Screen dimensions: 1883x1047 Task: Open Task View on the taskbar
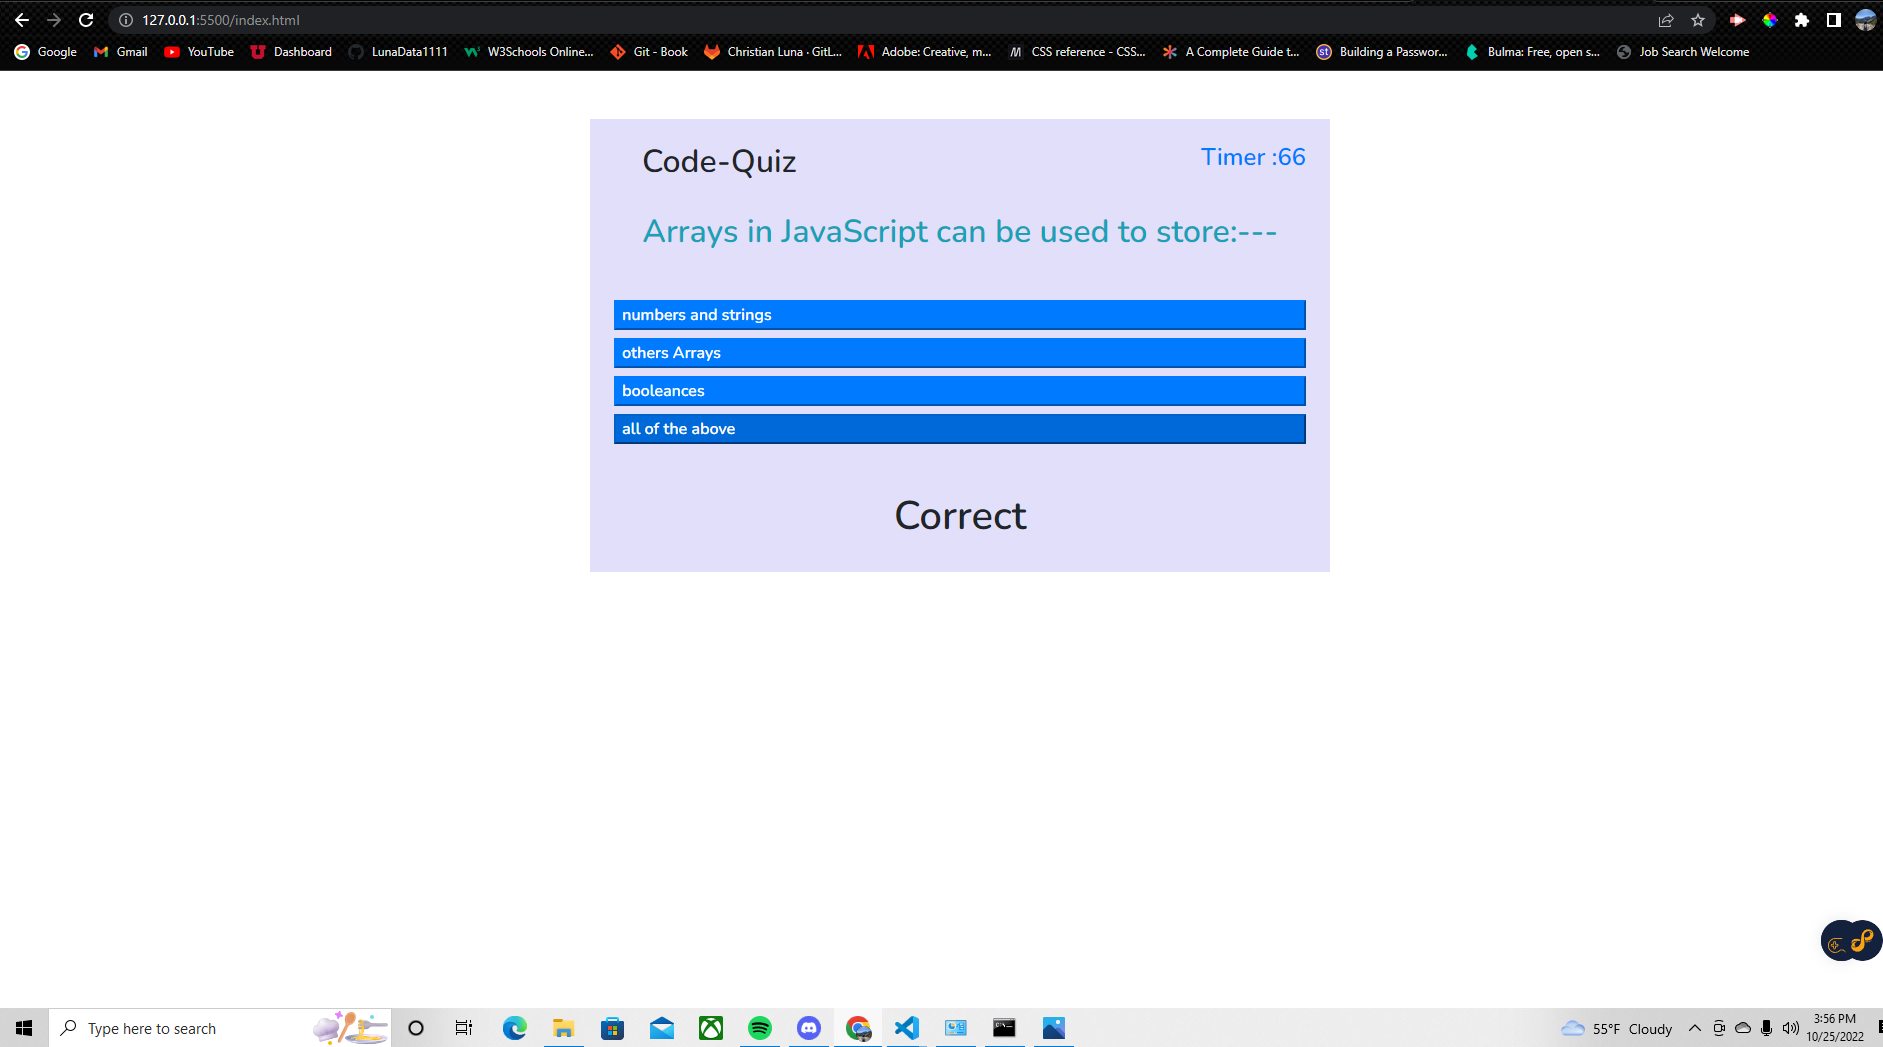coord(463,1028)
